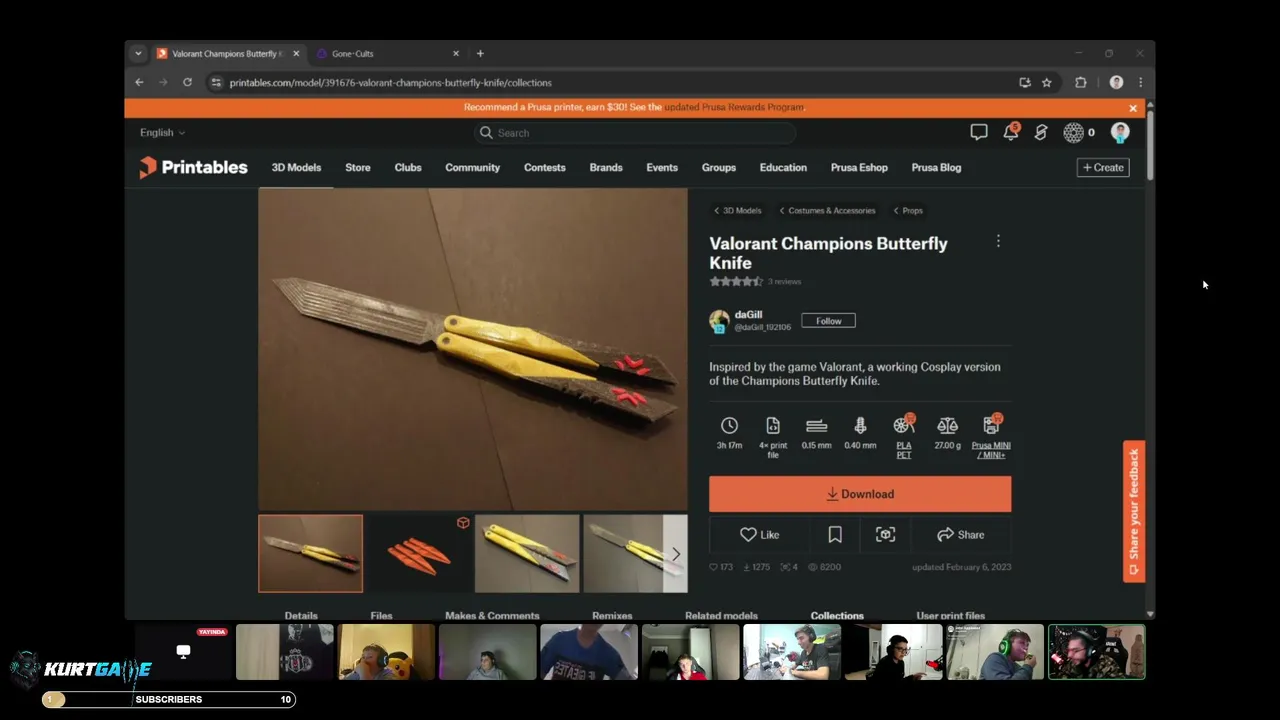Open the Share your feedback side tab
The height and width of the screenshot is (720, 1280).
(x=1134, y=511)
